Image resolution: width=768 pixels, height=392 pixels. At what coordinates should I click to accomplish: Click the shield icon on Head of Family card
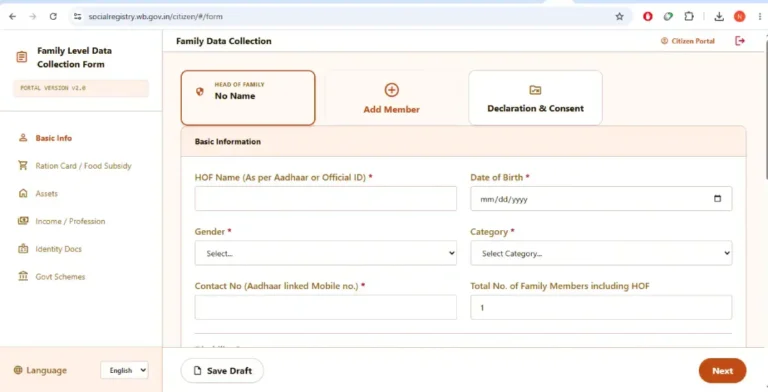[x=200, y=92]
